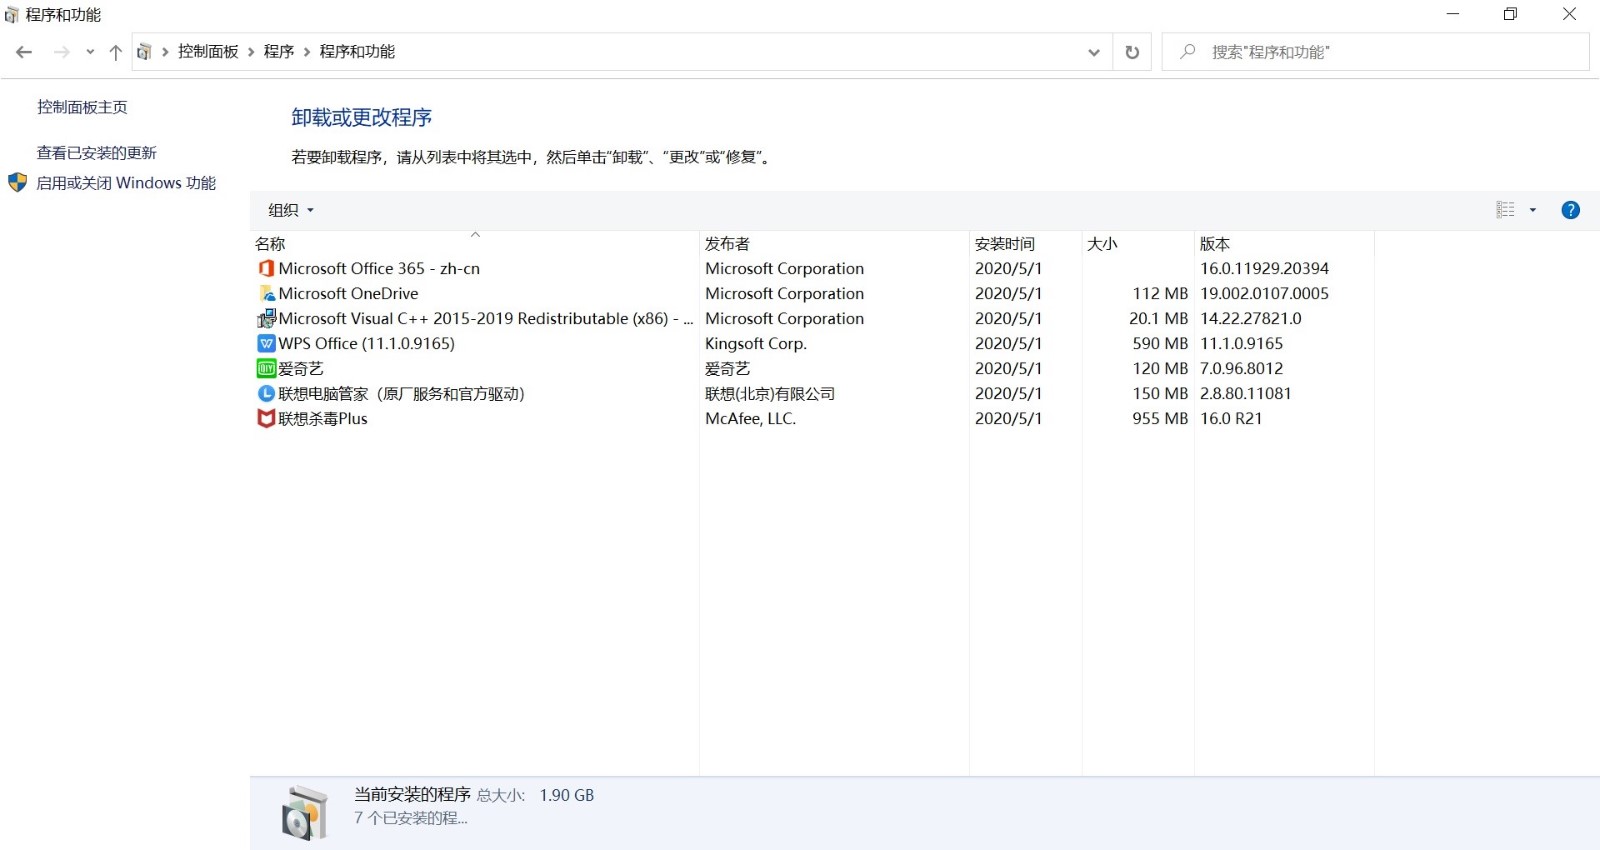Click publisher McAfee, LLC.
This screenshot has width=1600, height=850.
coord(750,418)
